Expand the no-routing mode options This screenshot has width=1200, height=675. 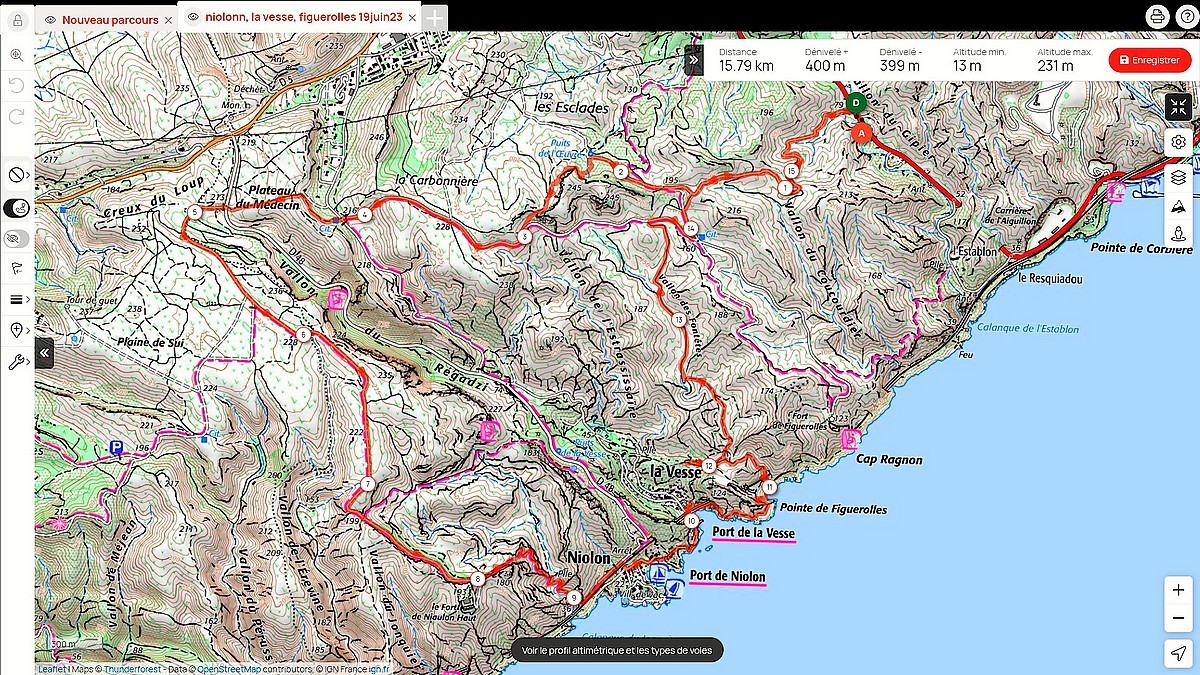pyautogui.click(x=17, y=175)
